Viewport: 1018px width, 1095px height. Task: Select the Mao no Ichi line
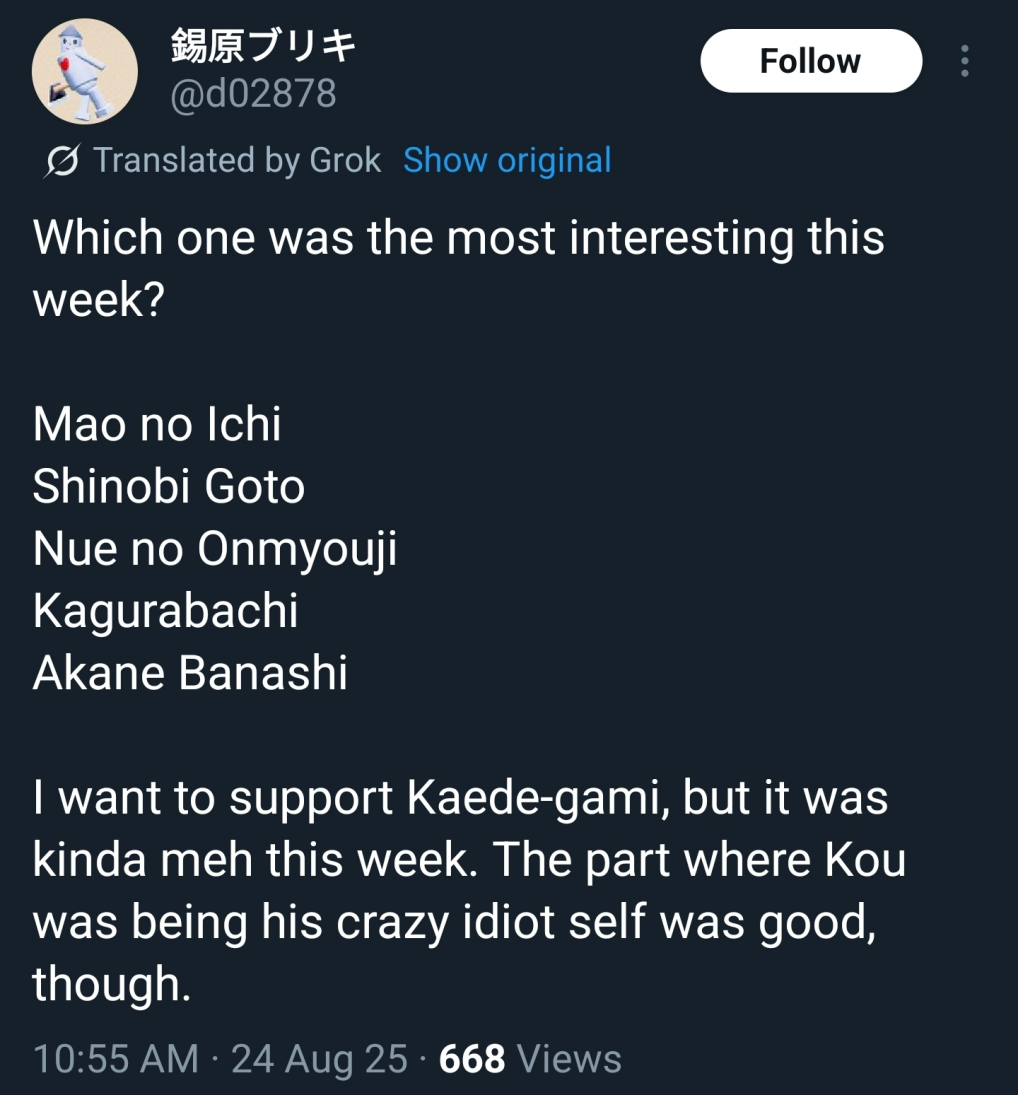(157, 424)
